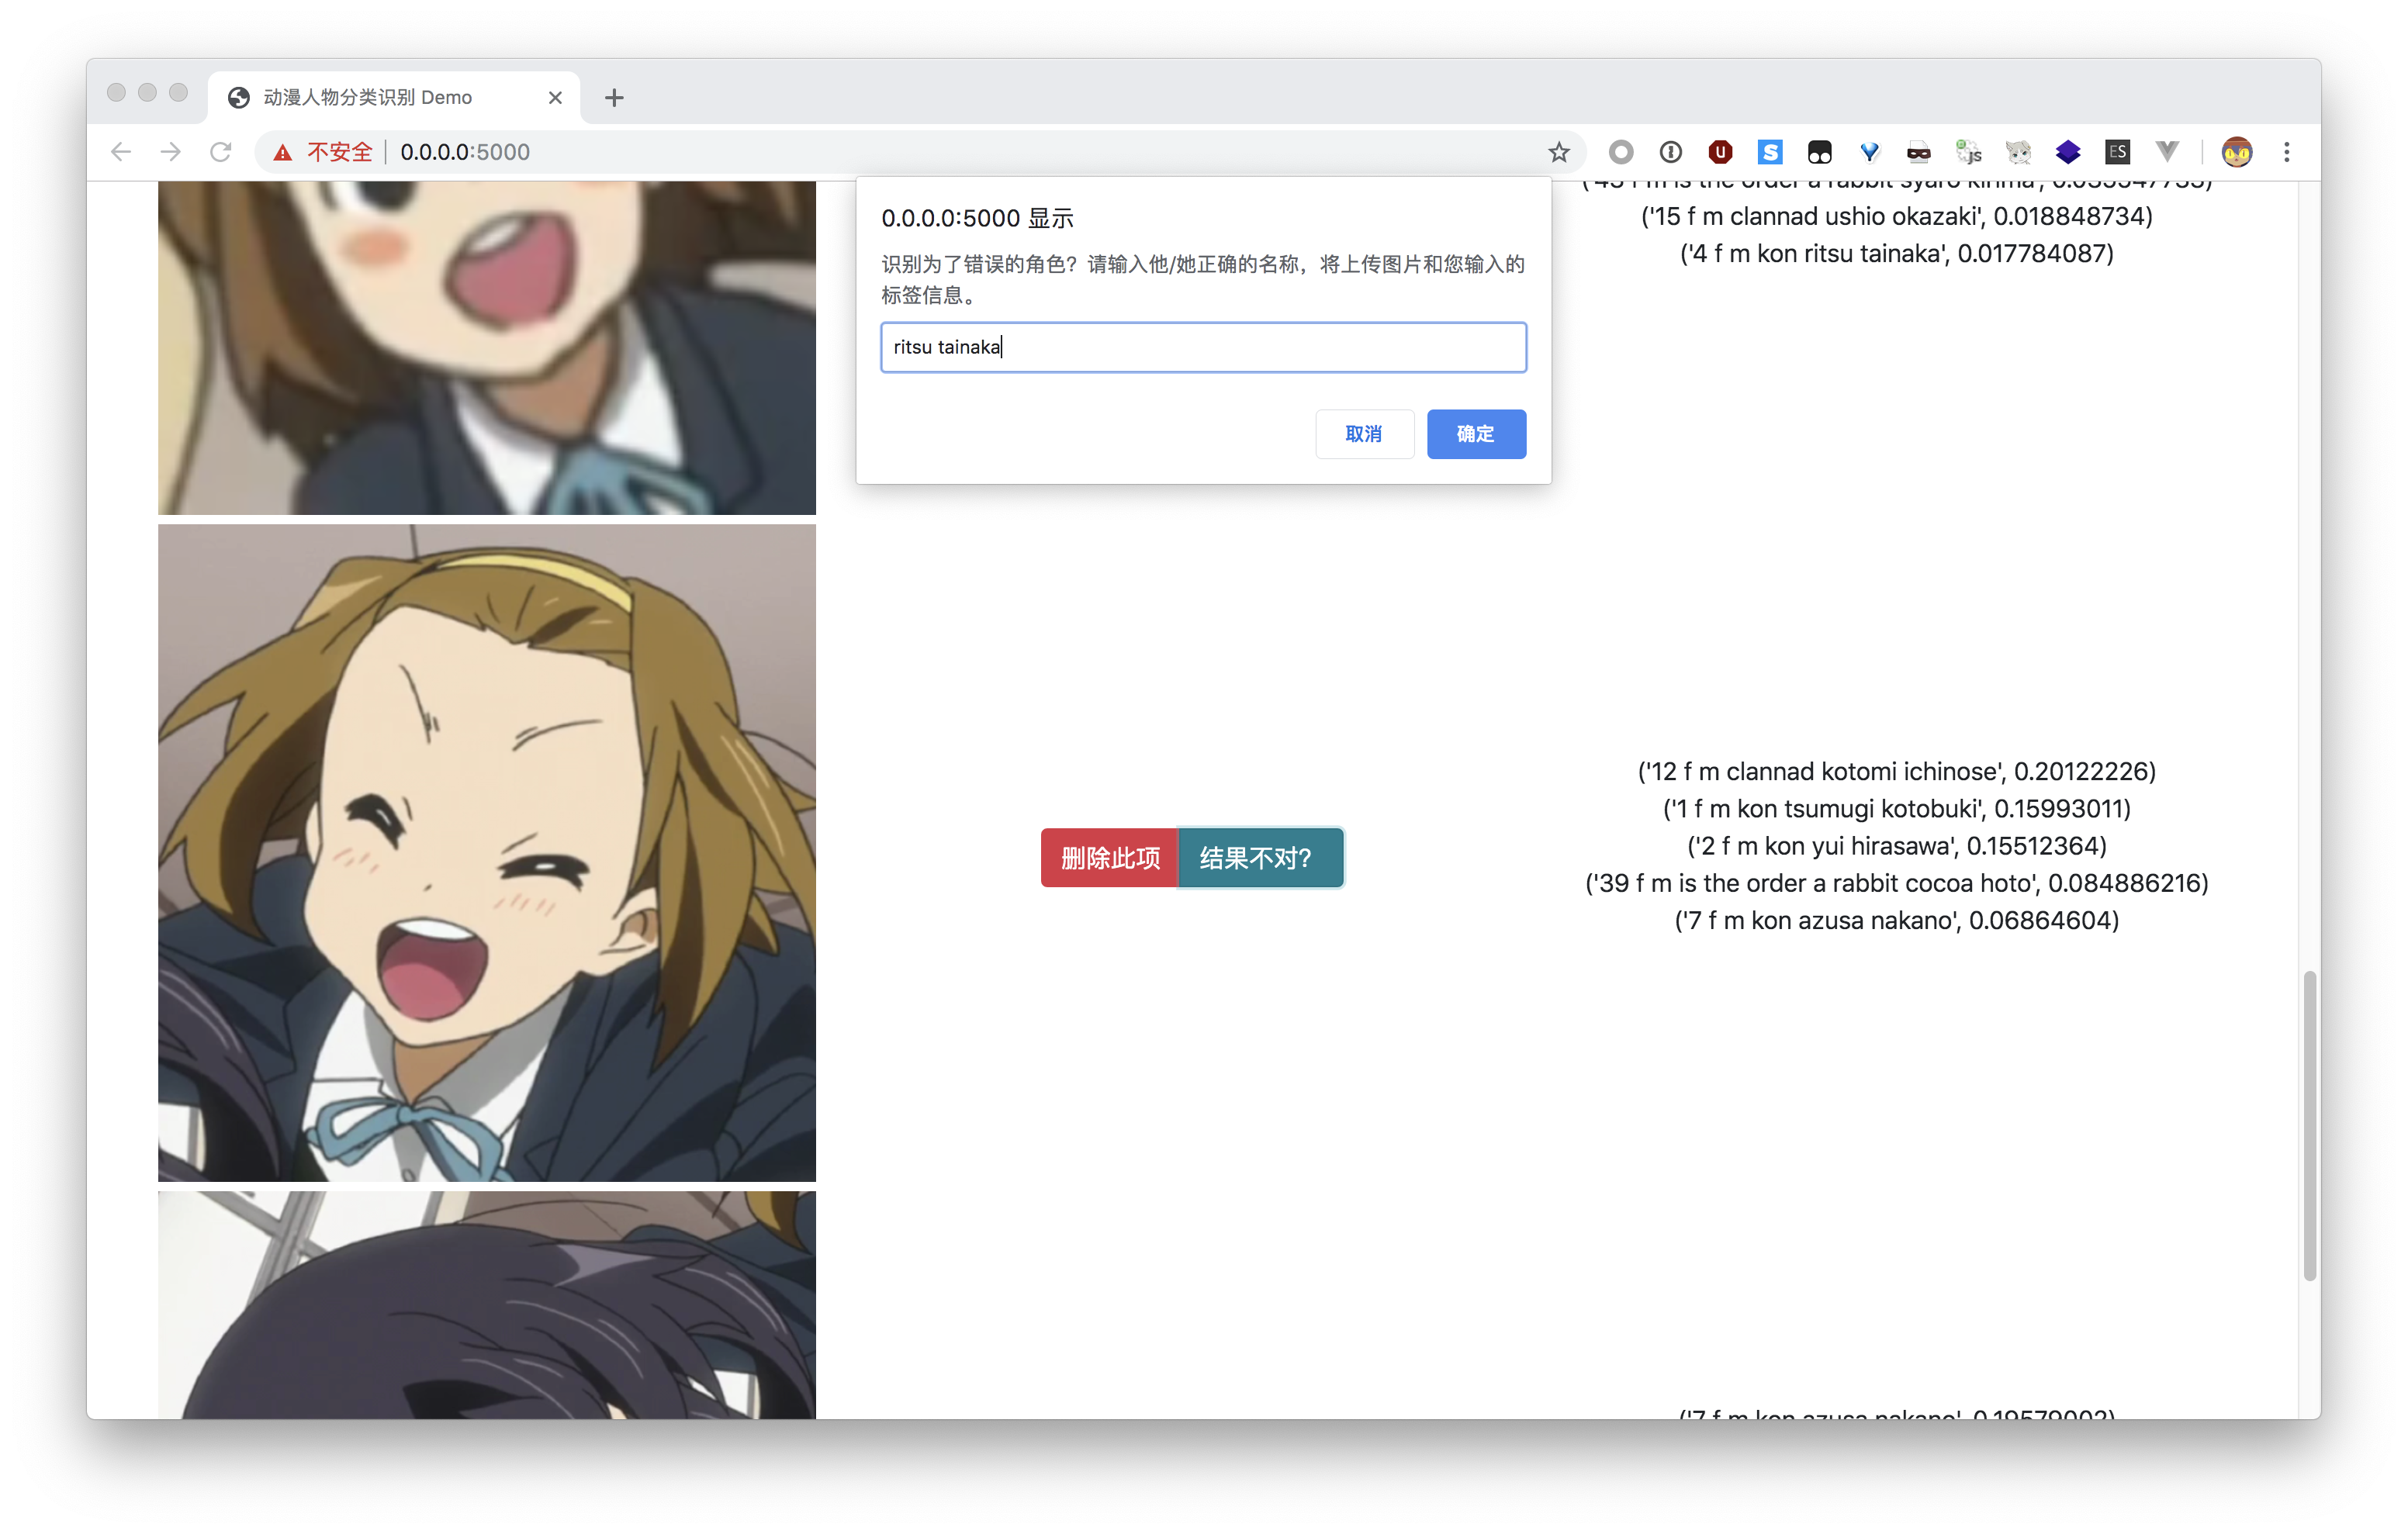
Task: Open the blue funnel extension icon
Action: [1869, 152]
